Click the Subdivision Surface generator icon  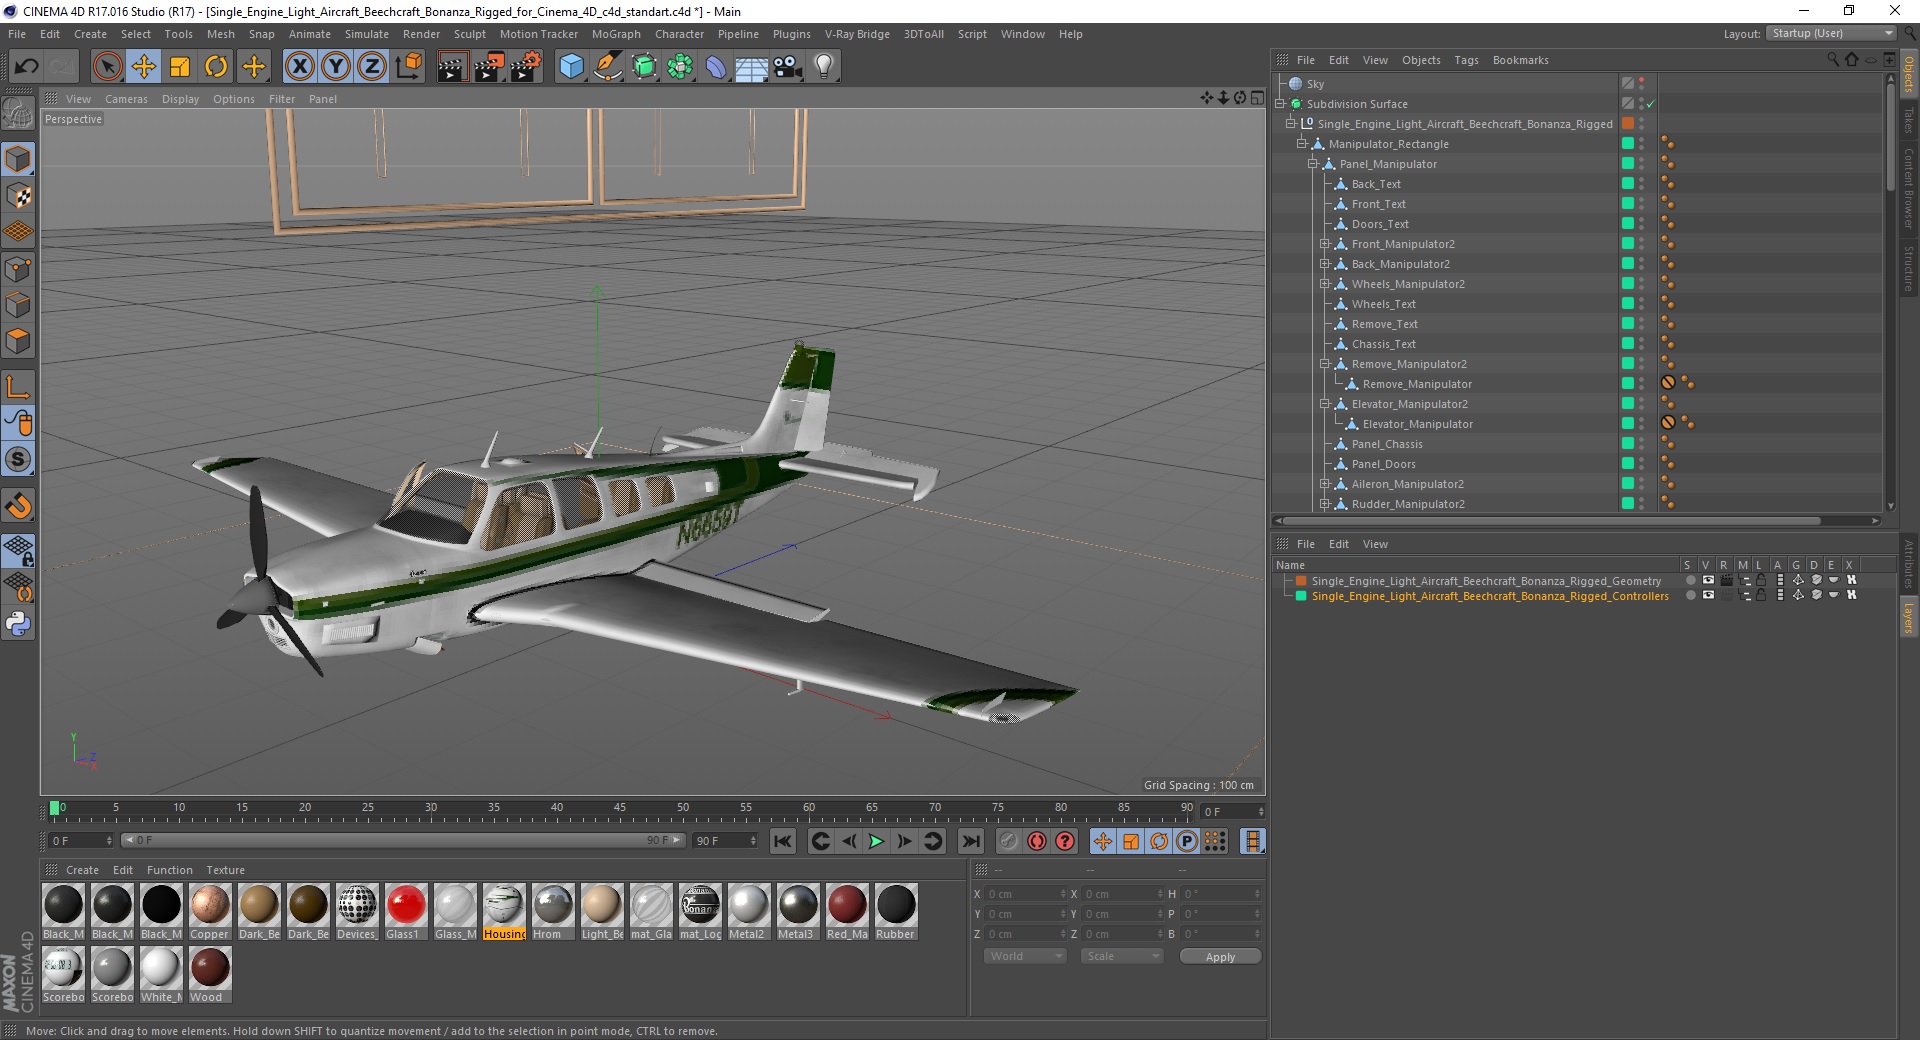[644, 67]
